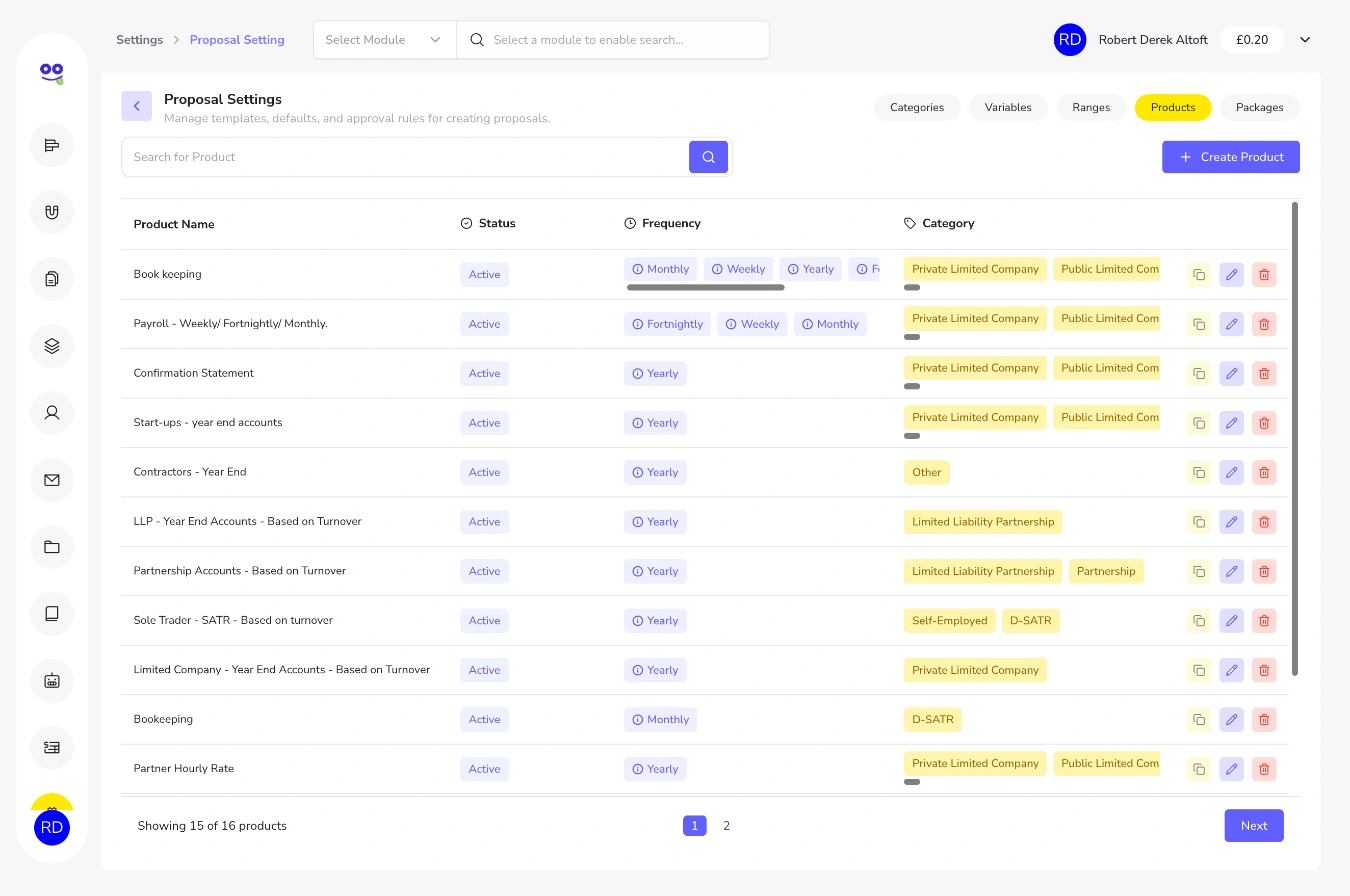Delete the Contractors - Year End product

pos(1264,473)
